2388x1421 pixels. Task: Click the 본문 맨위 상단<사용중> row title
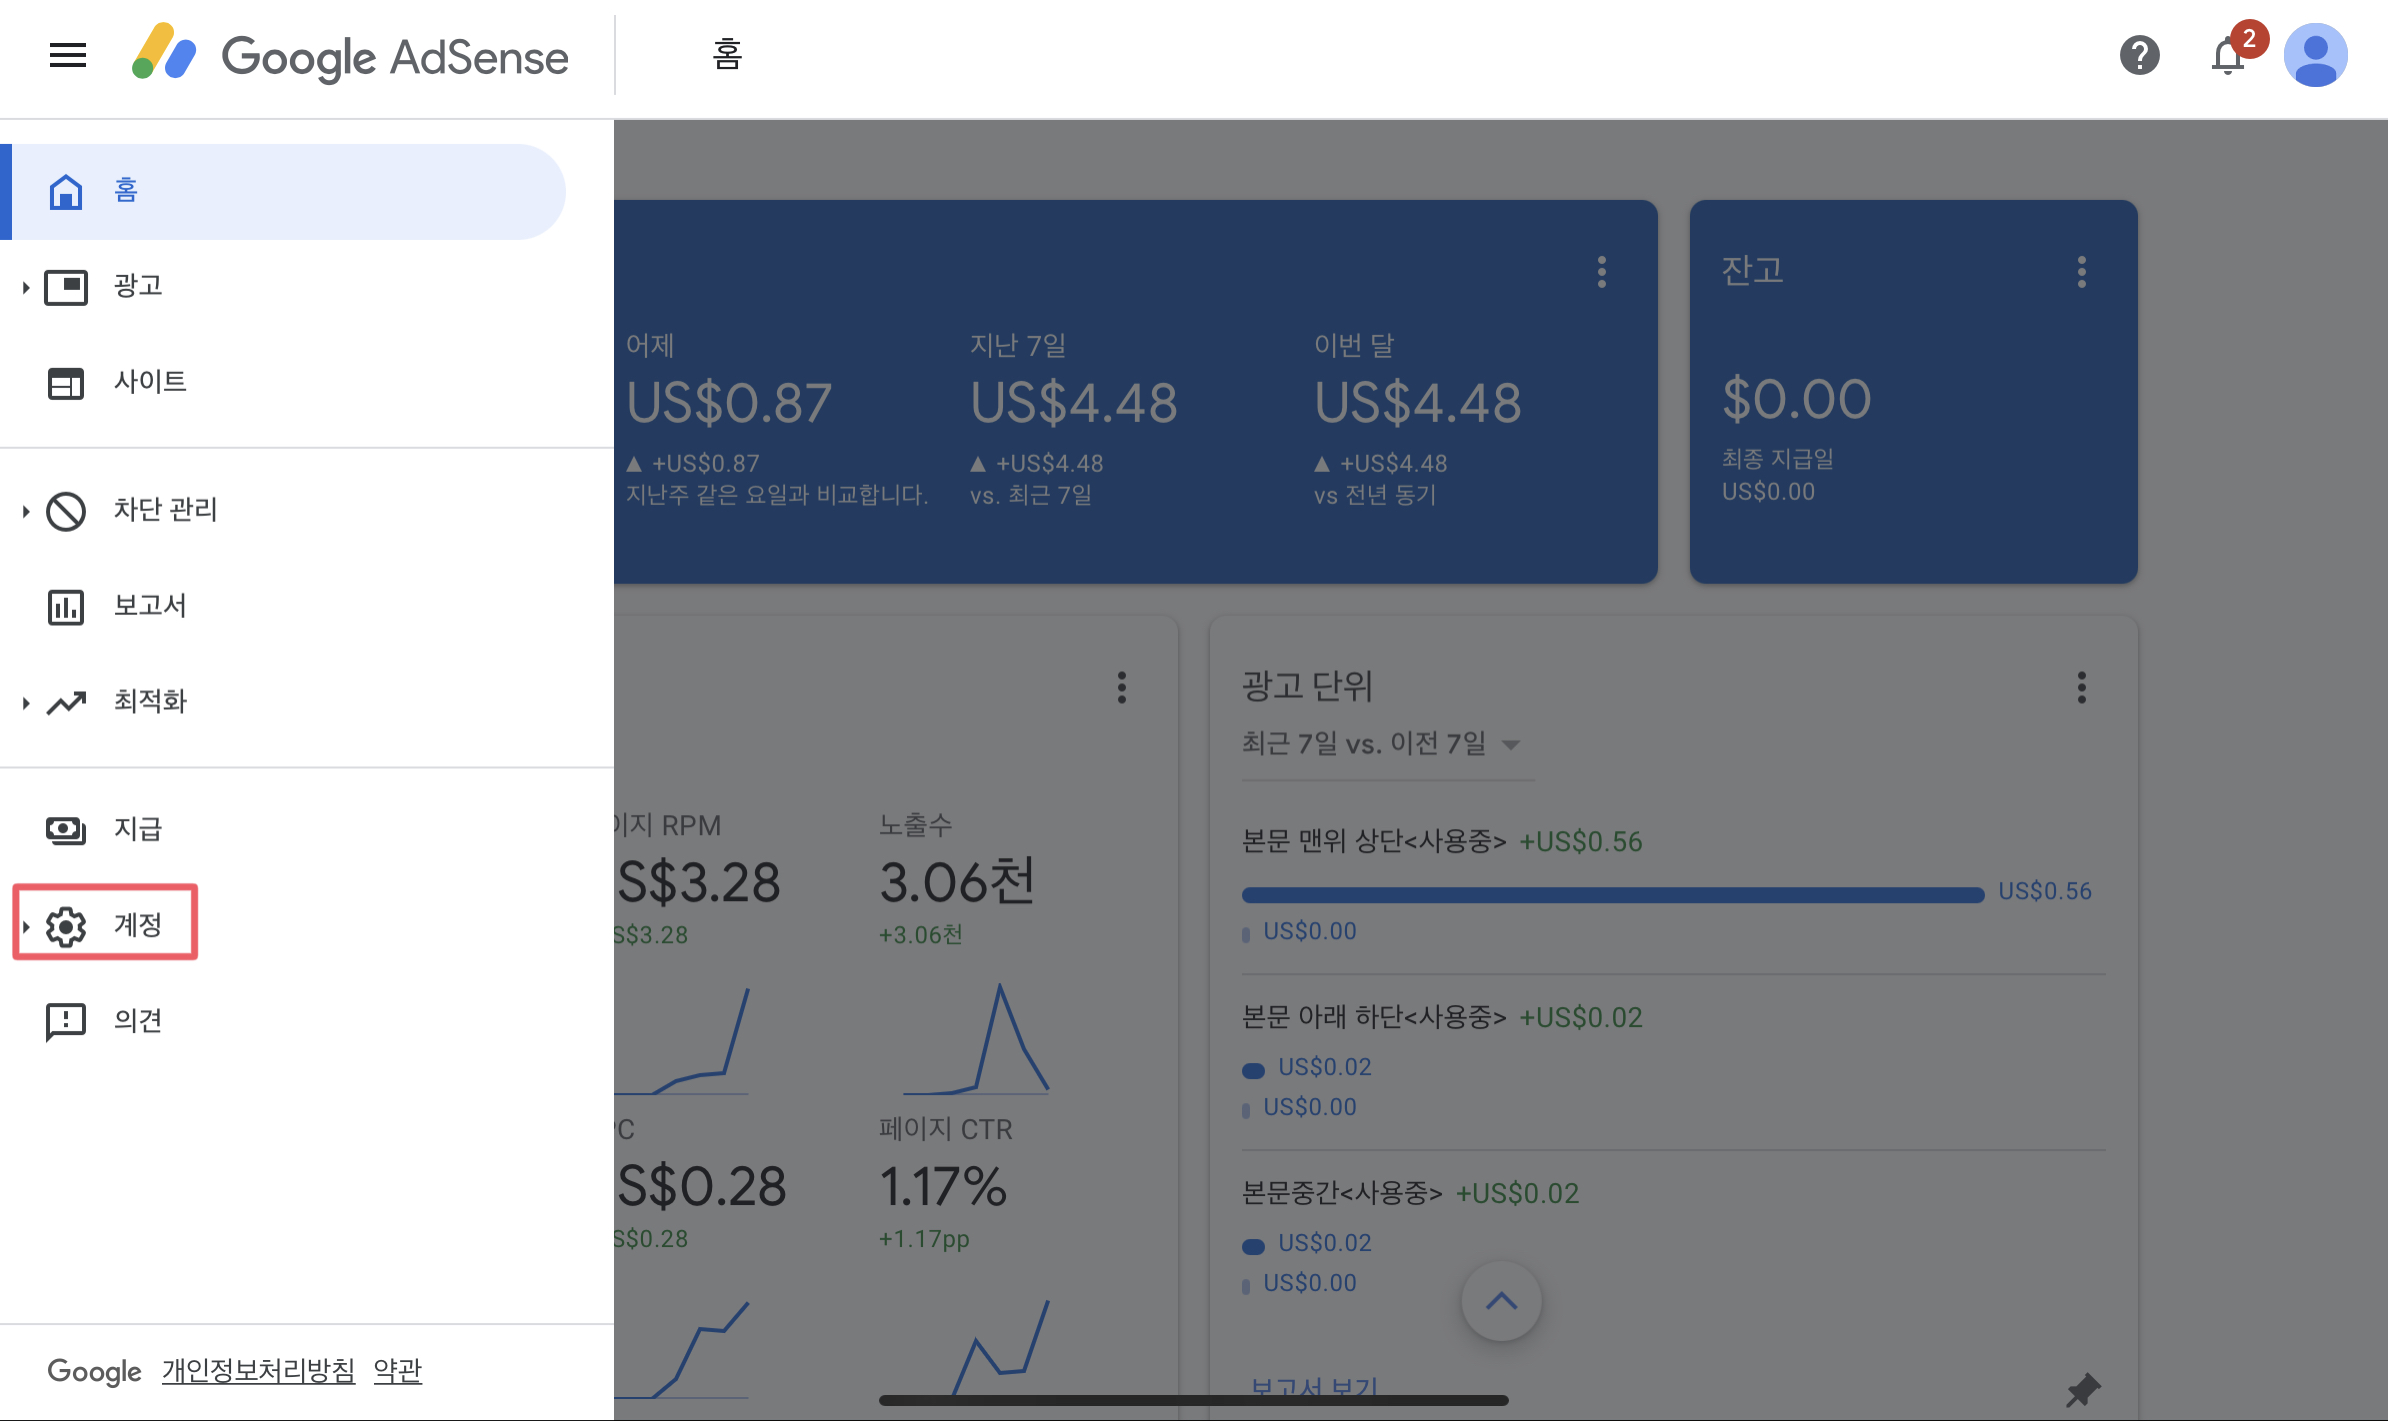coord(1374,842)
